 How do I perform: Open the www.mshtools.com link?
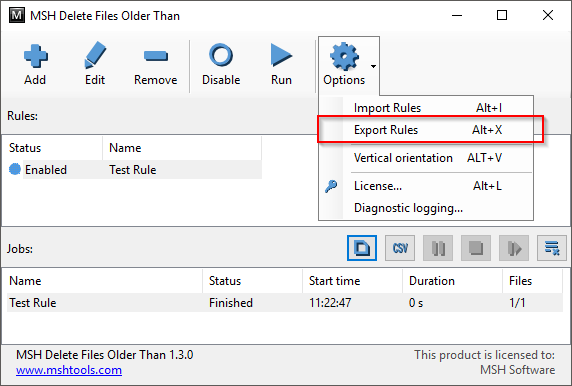tap(69, 370)
